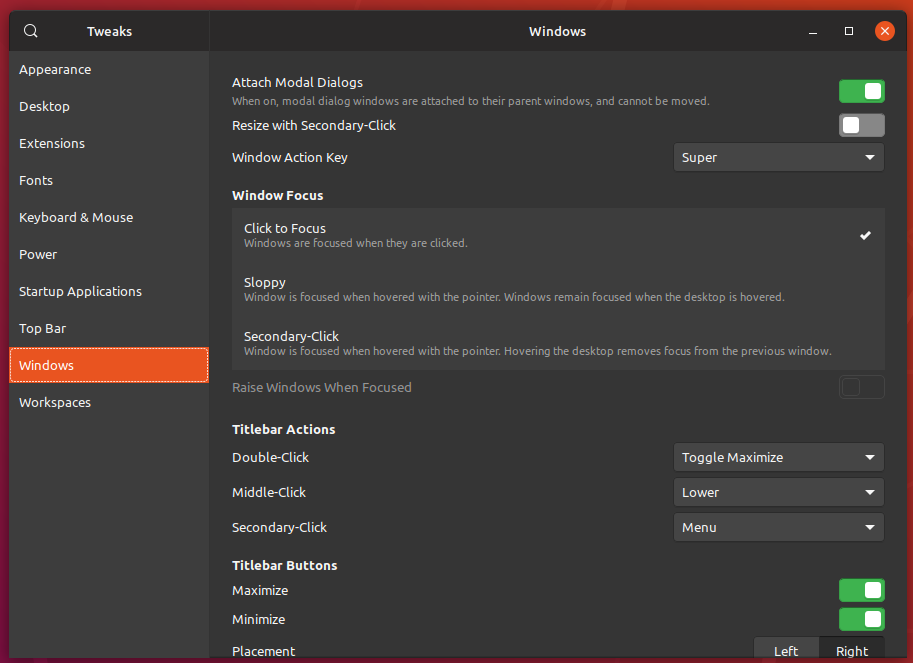
Task: Choose Secondary-Click window focus mode
Action: pyautogui.click(x=558, y=343)
